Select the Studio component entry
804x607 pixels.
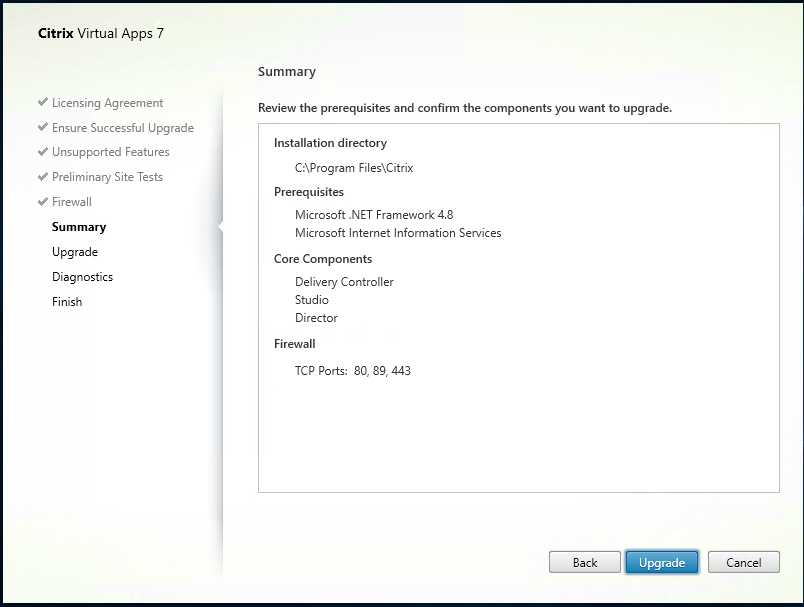click(x=312, y=300)
